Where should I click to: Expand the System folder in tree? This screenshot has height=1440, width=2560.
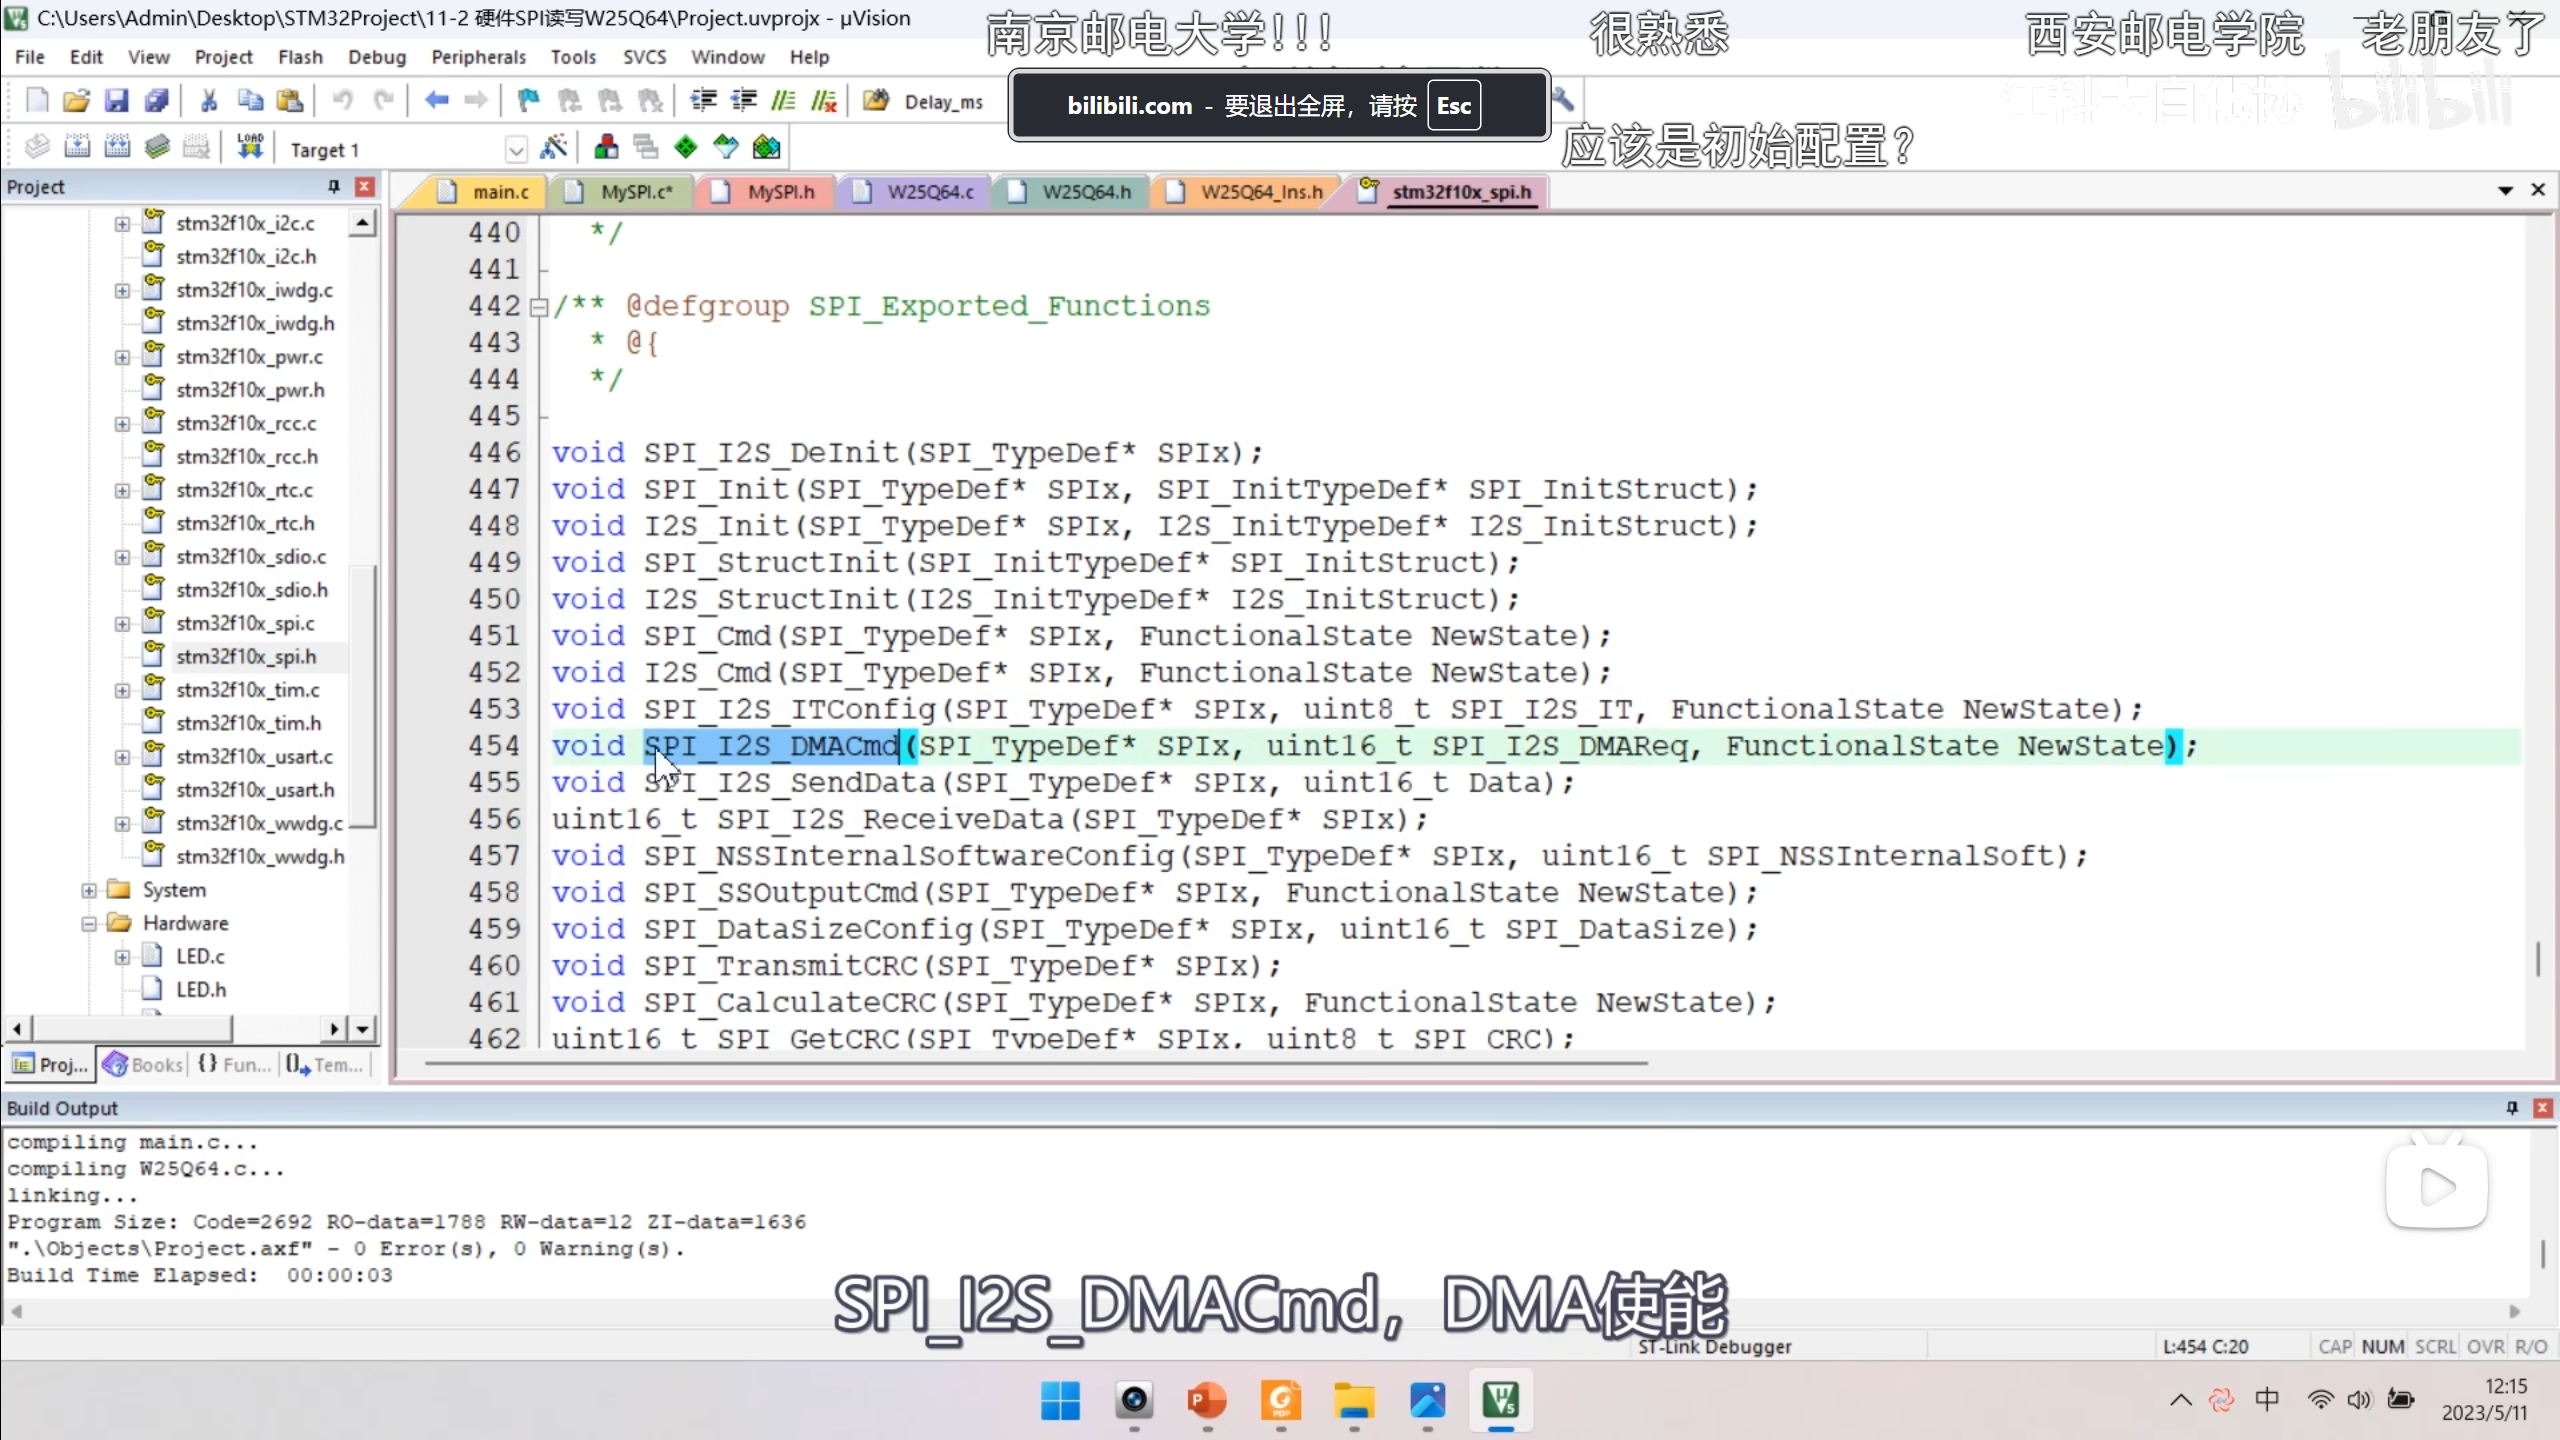(x=89, y=890)
